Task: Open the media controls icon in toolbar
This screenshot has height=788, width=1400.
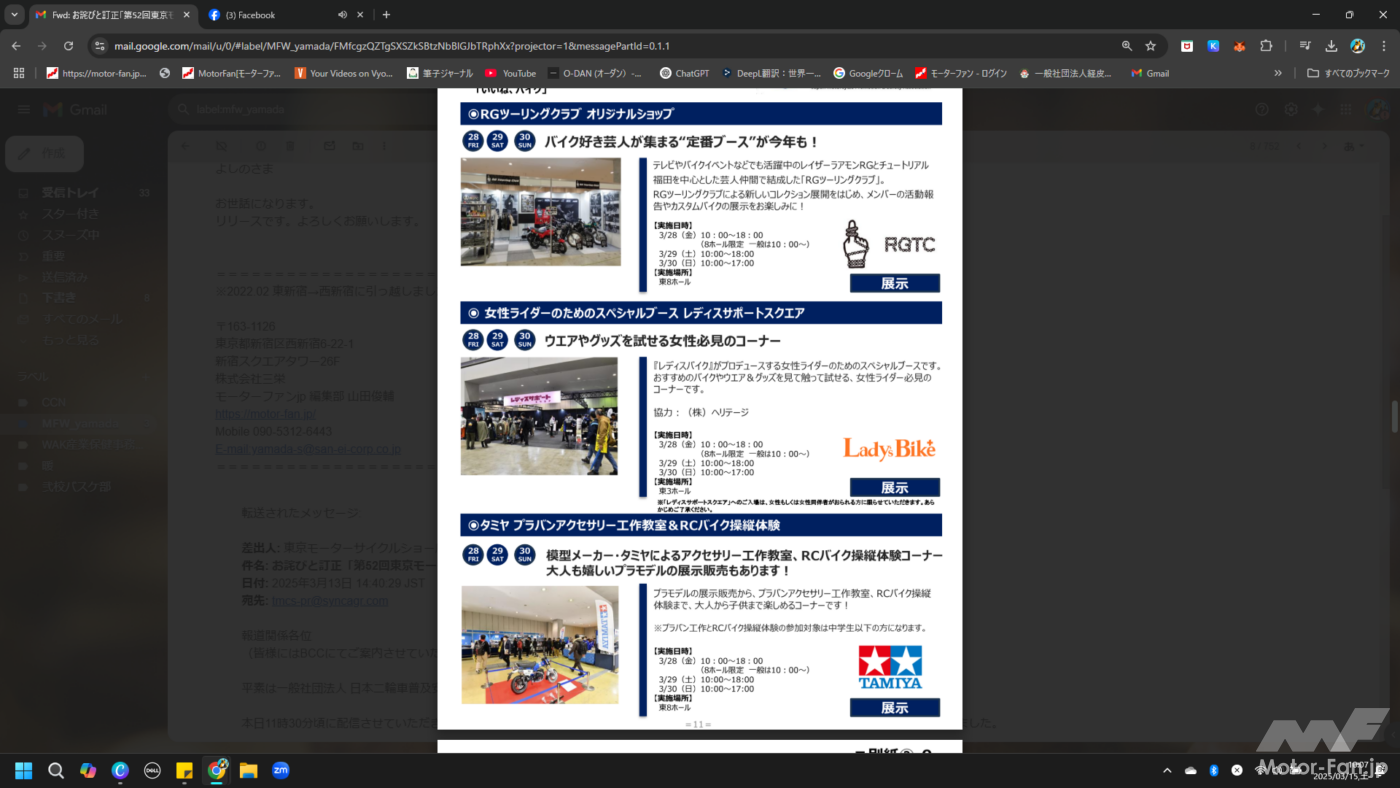Action: 1305,46
